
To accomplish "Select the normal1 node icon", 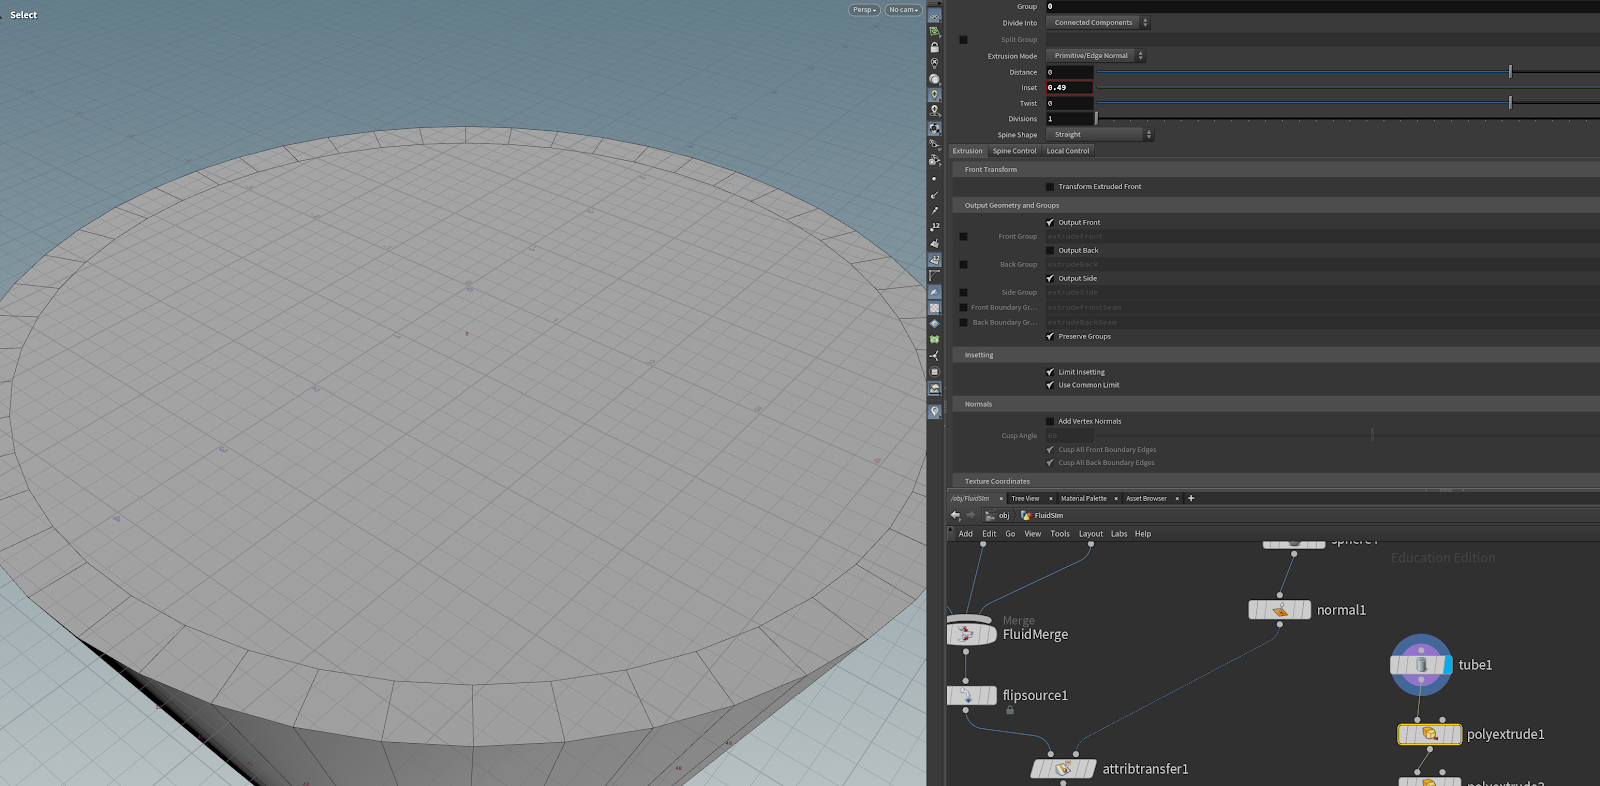I will (1280, 610).
